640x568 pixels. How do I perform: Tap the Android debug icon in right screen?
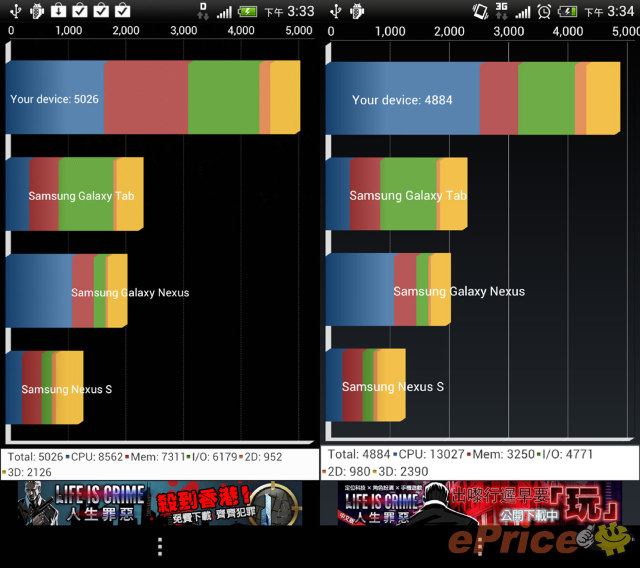(x=356, y=12)
